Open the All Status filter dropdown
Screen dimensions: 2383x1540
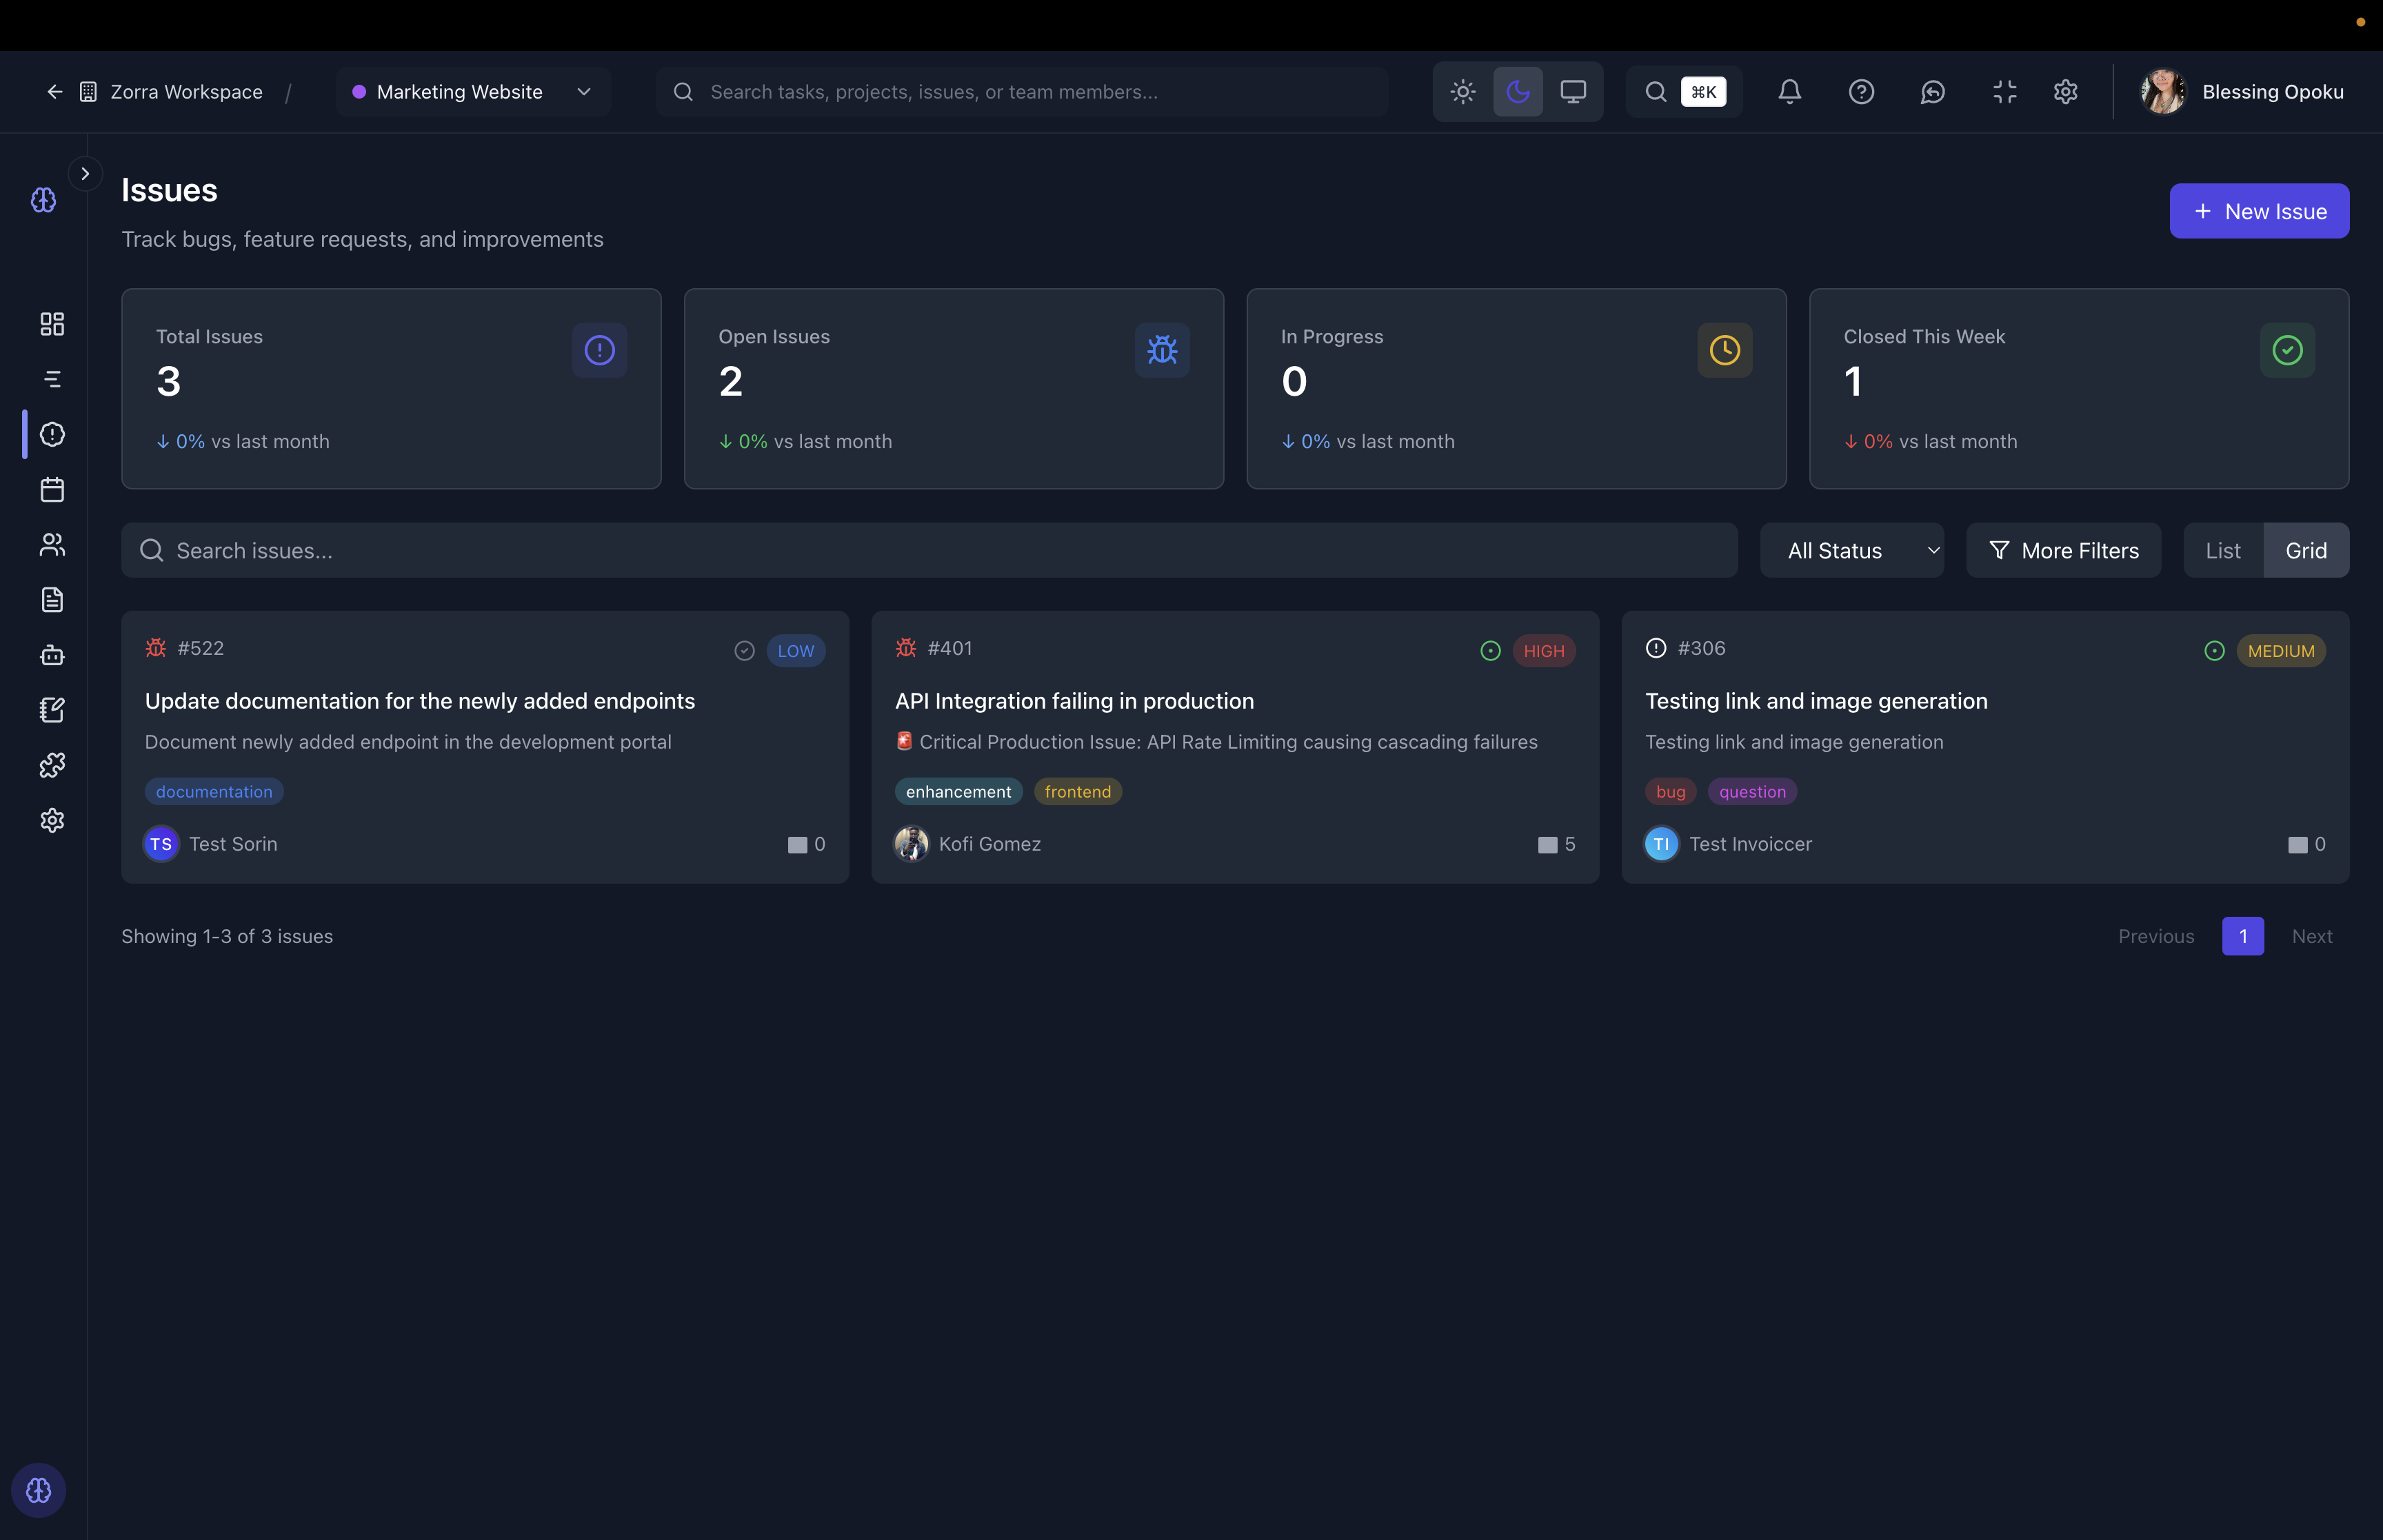(x=1851, y=551)
